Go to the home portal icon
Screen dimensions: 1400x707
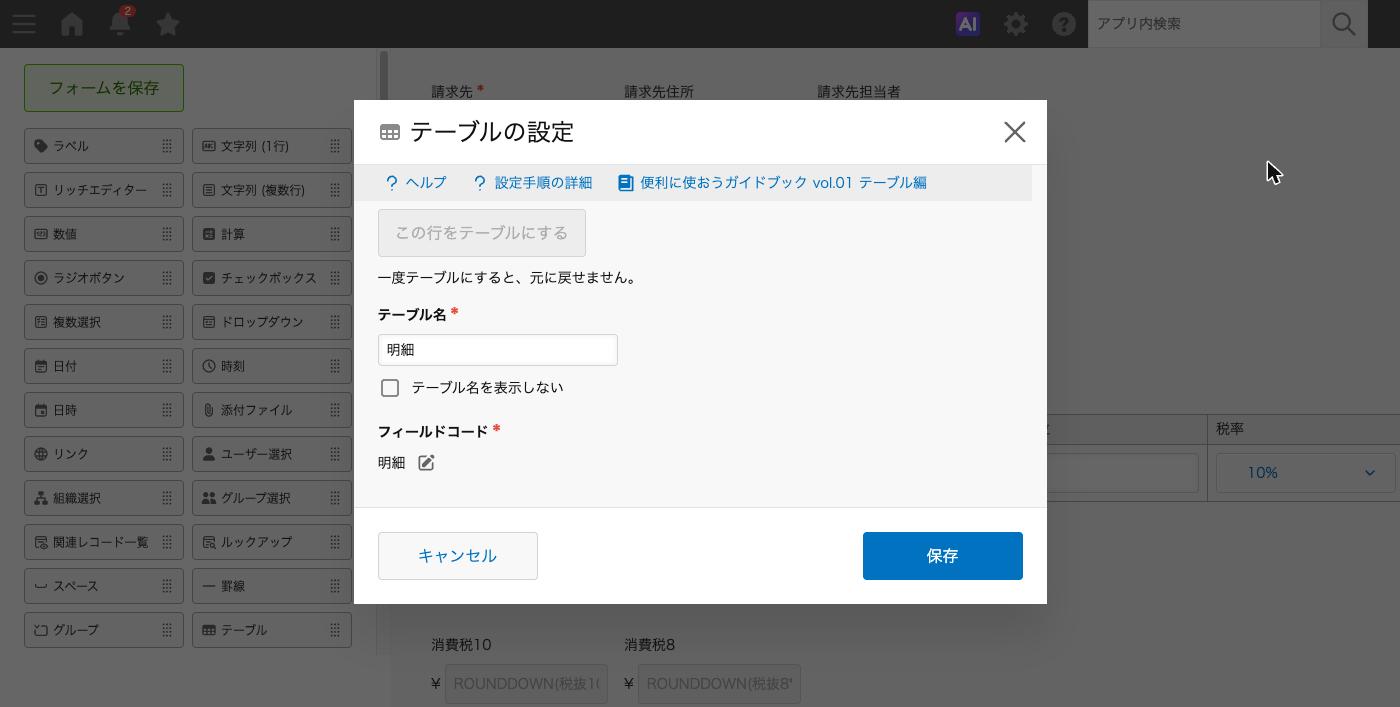72,24
